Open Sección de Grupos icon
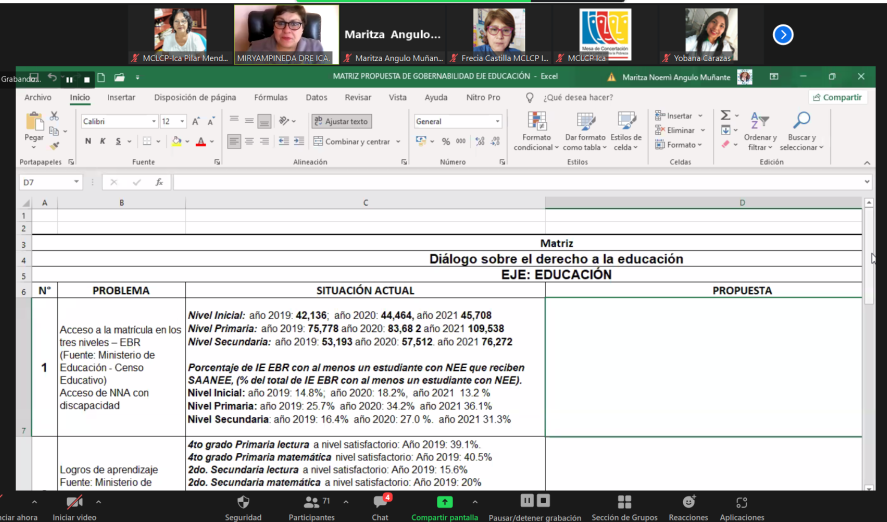The width and height of the screenshot is (887, 522). click(x=624, y=502)
